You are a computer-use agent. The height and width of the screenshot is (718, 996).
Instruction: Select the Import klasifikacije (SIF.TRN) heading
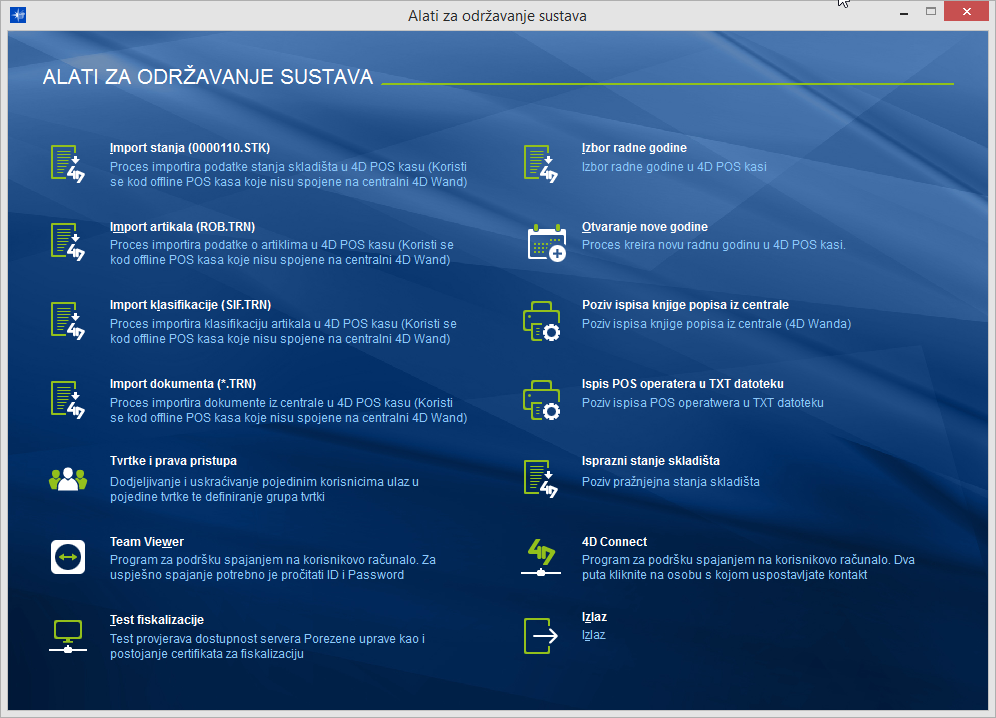tap(191, 305)
